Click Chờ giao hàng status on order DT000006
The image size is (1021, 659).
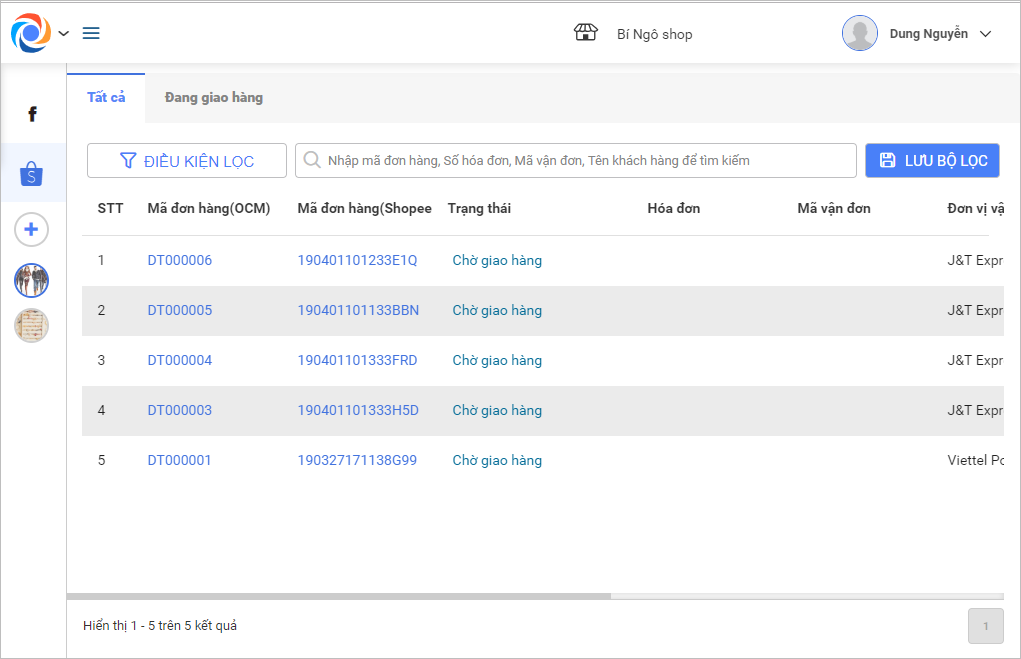click(x=496, y=259)
